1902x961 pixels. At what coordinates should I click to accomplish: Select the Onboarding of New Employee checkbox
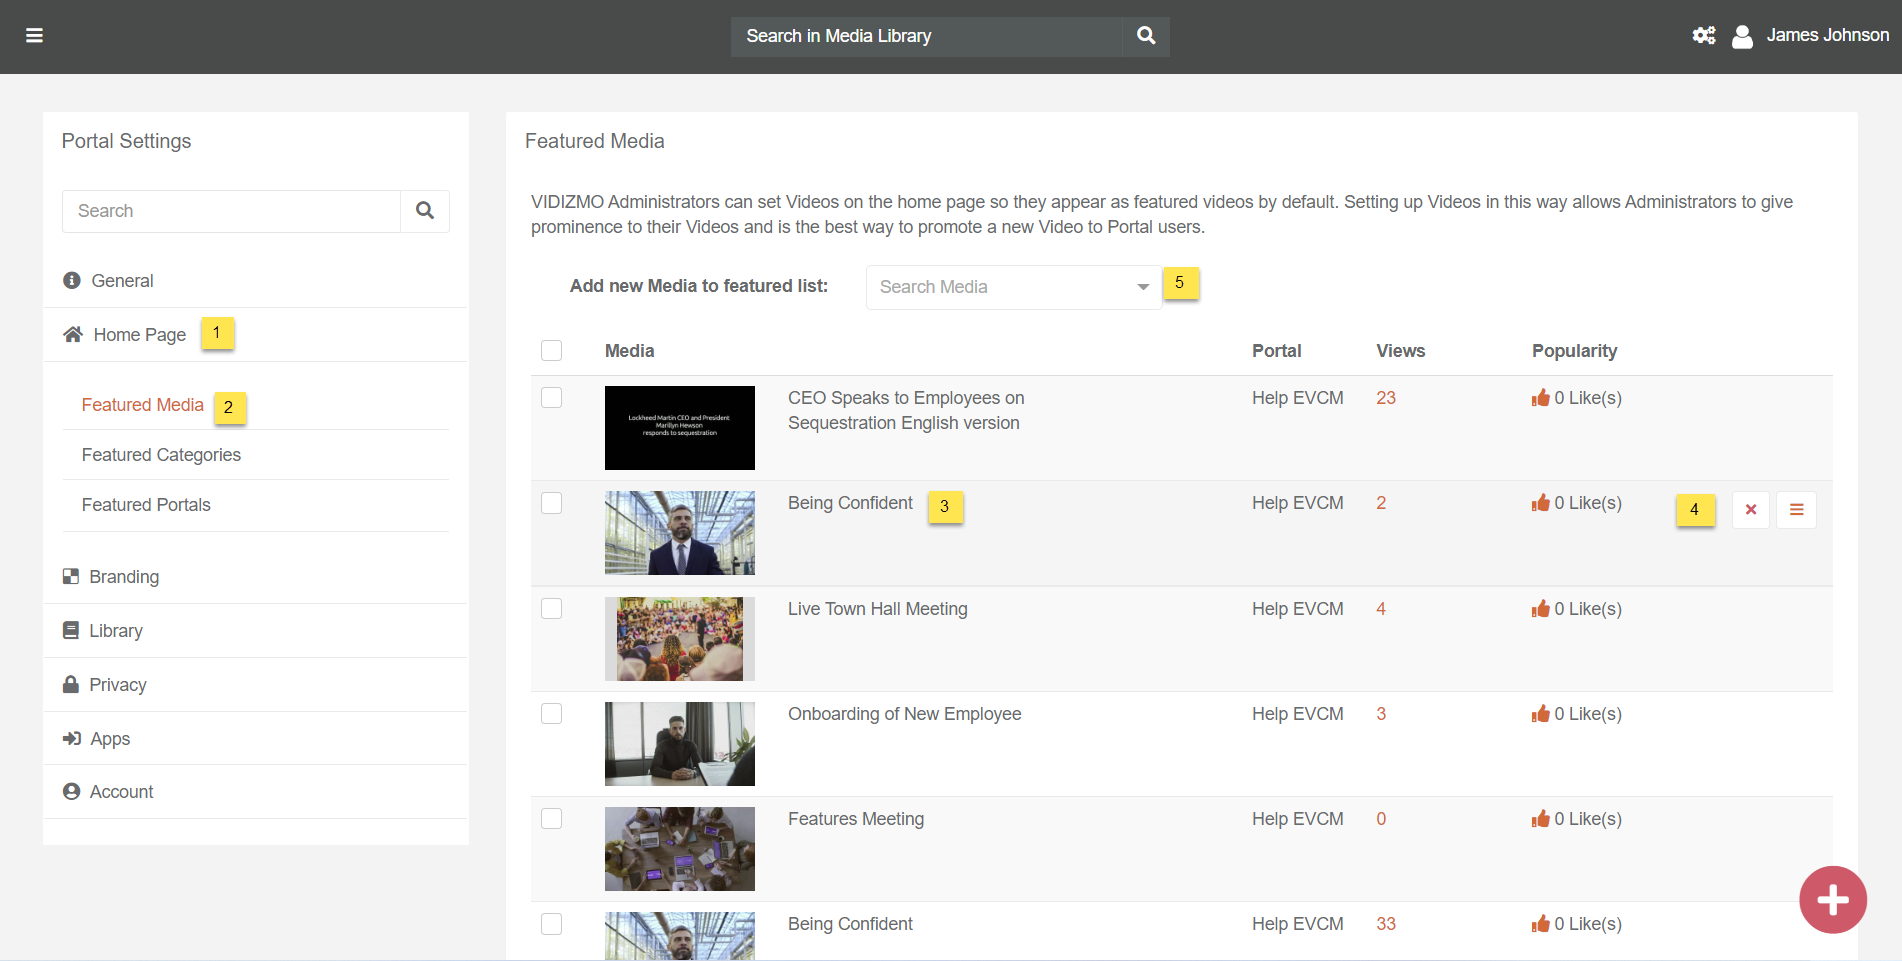click(551, 714)
